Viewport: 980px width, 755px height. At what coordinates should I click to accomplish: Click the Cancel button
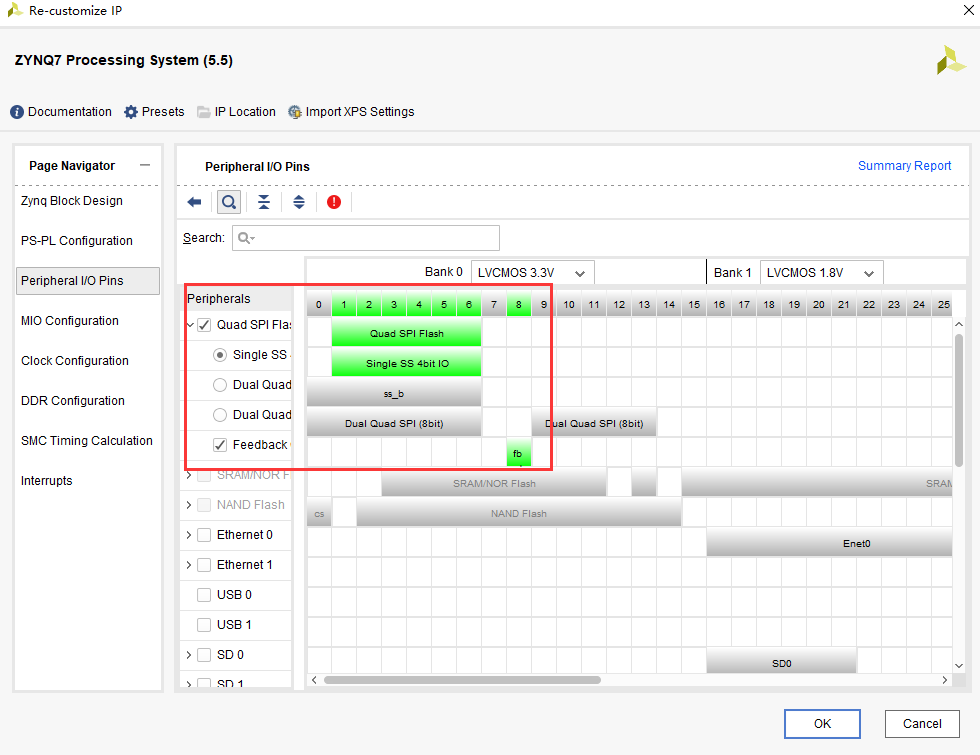922,724
